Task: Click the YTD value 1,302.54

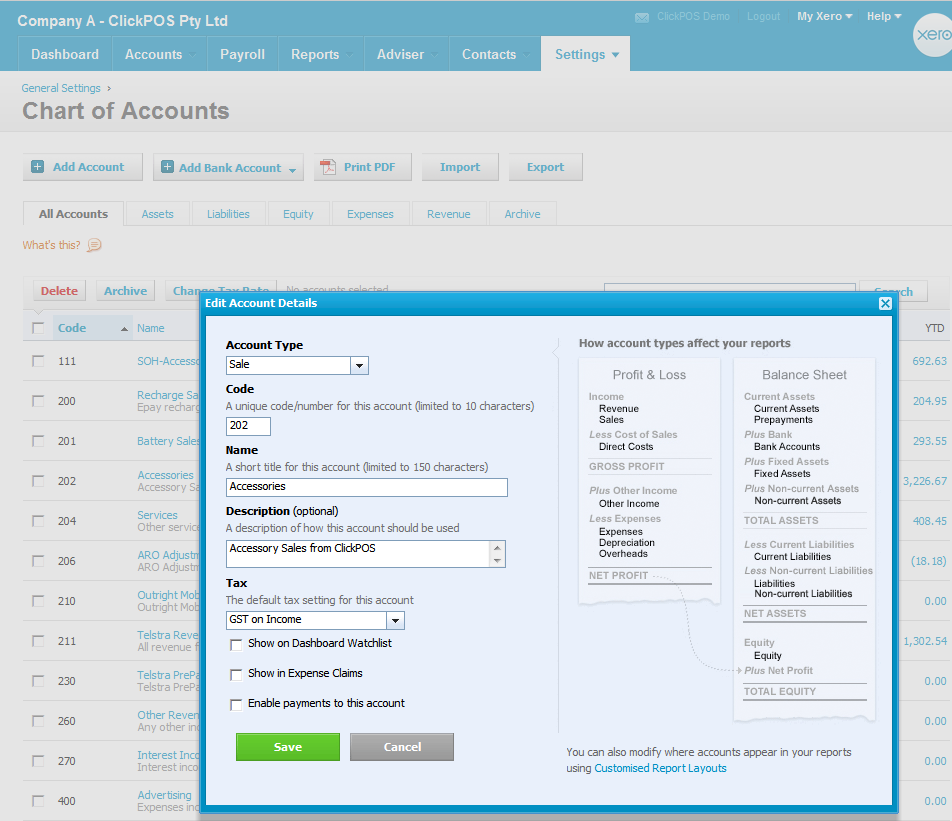Action: tap(925, 641)
